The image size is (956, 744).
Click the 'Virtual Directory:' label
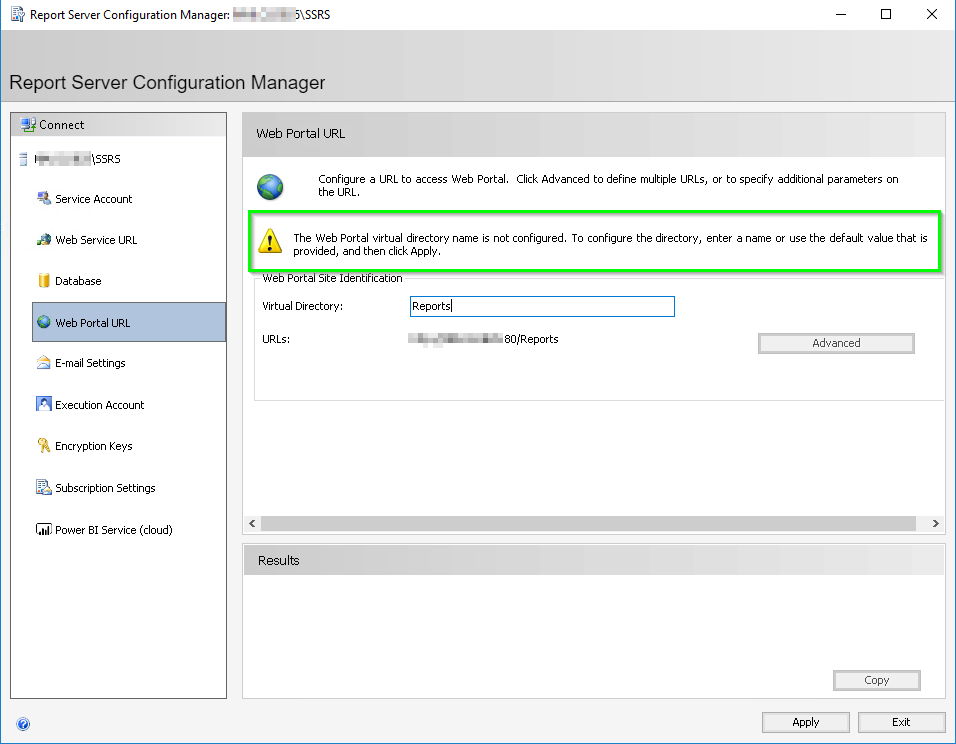point(302,306)
